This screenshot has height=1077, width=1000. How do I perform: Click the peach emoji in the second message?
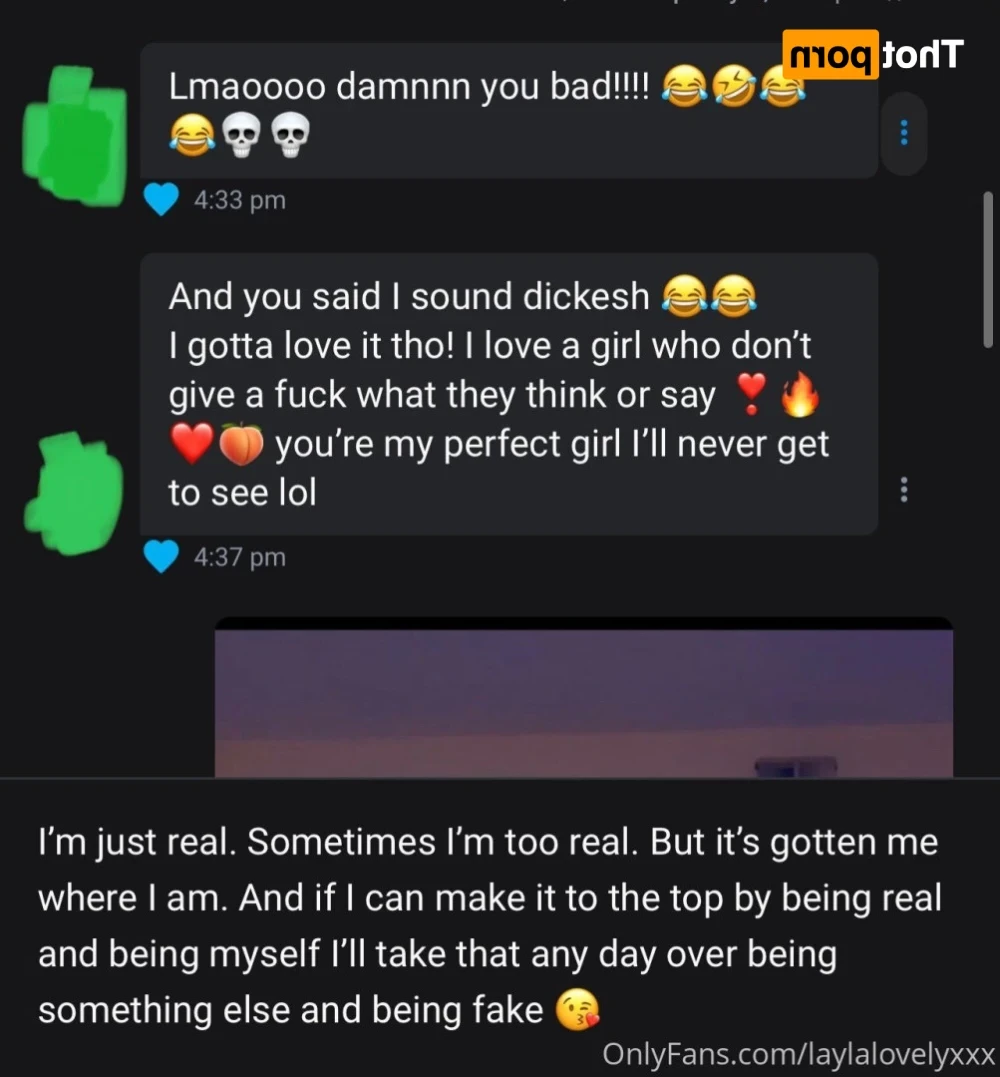pos(241,444)
